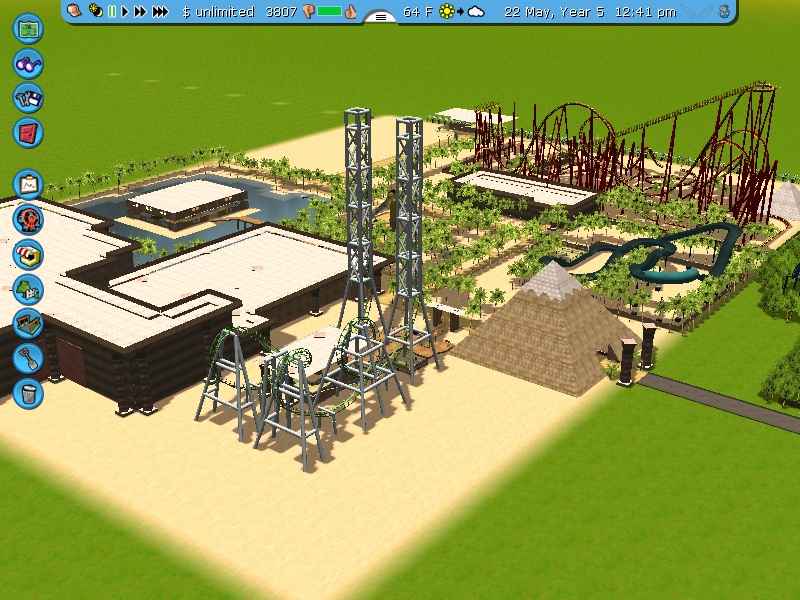Expand the top status bar handle
The width and height of the screenshot is (800, 600).
[x=380, y=16]
